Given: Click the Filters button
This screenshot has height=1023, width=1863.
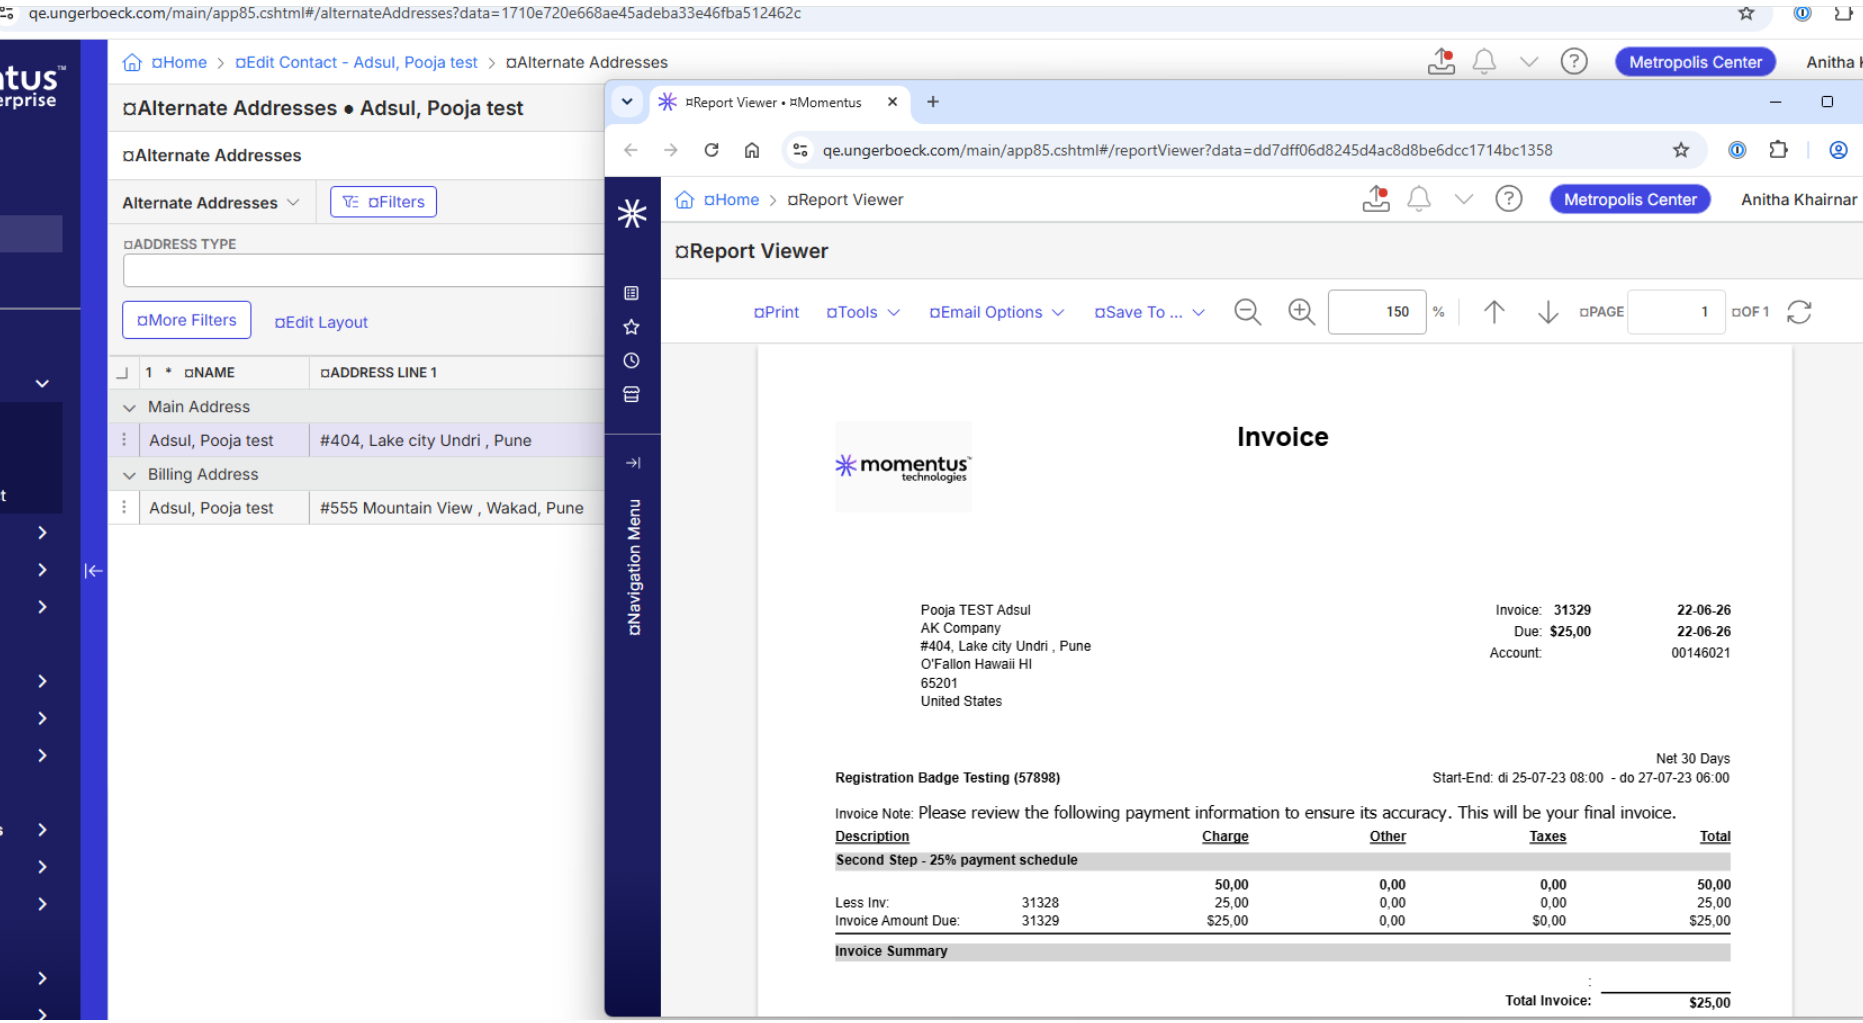Looking at the screenshot, I should coord(383,202).
